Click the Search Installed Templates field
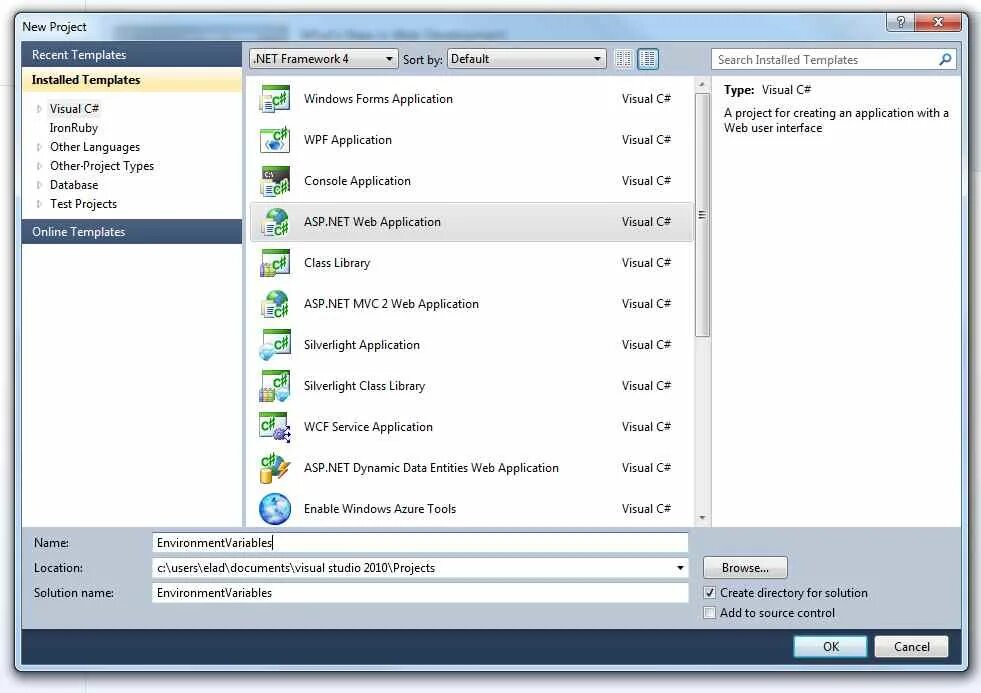This screenshot has height=693, width=981. click(825, 59)
